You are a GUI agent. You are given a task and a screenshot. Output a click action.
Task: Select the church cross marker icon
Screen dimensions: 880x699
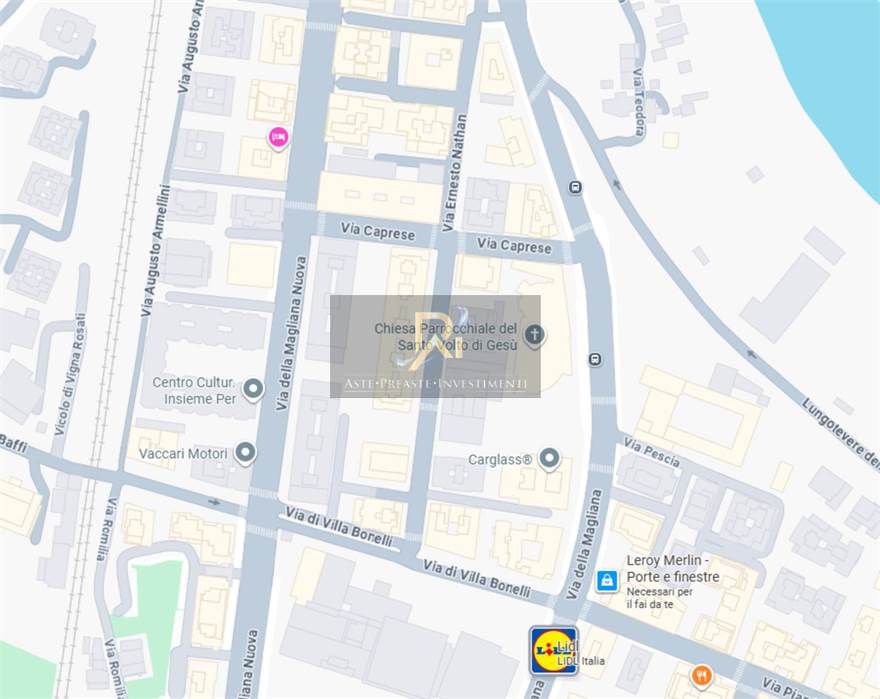tap(534, 336)
